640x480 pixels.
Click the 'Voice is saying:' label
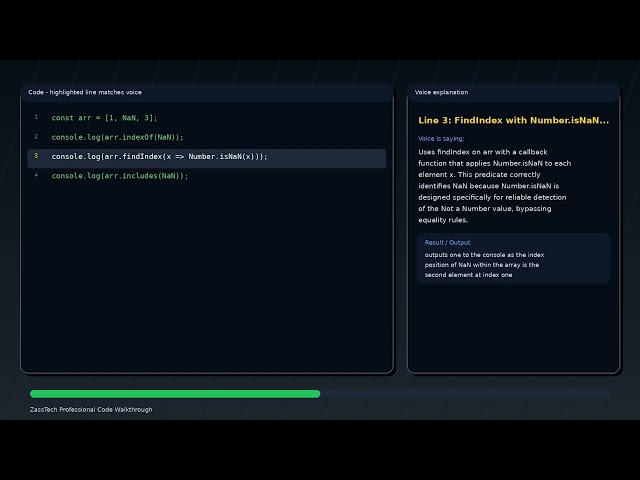(x=441, y=139)
